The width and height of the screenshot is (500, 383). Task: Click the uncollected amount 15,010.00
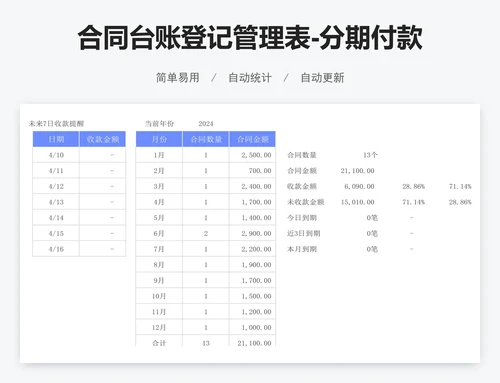pyautogui.click(x=358, y=202)
